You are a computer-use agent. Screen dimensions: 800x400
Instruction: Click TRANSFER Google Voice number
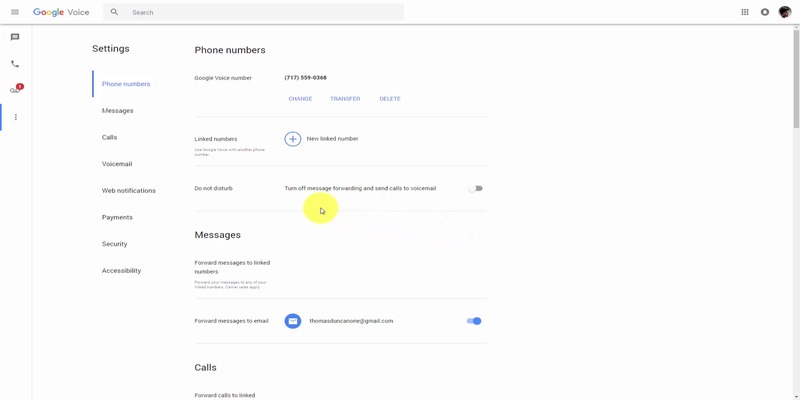(345, 99)
